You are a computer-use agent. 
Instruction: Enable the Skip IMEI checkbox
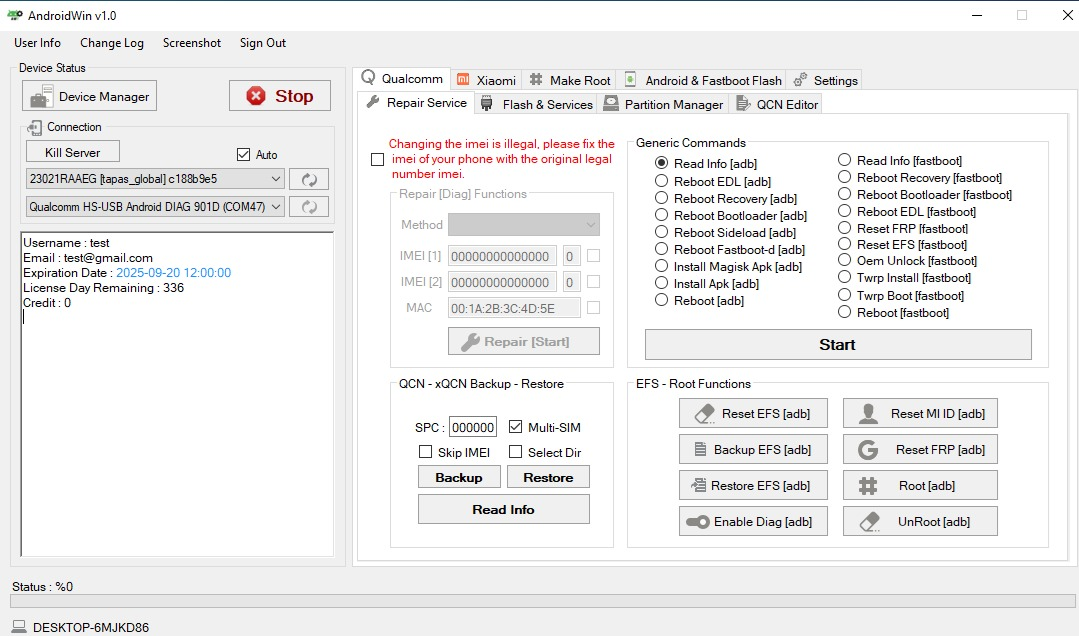(425, 453)
